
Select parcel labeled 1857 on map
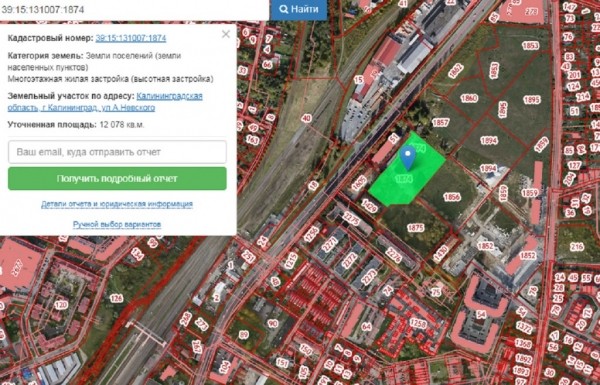(x=440, y=122)
